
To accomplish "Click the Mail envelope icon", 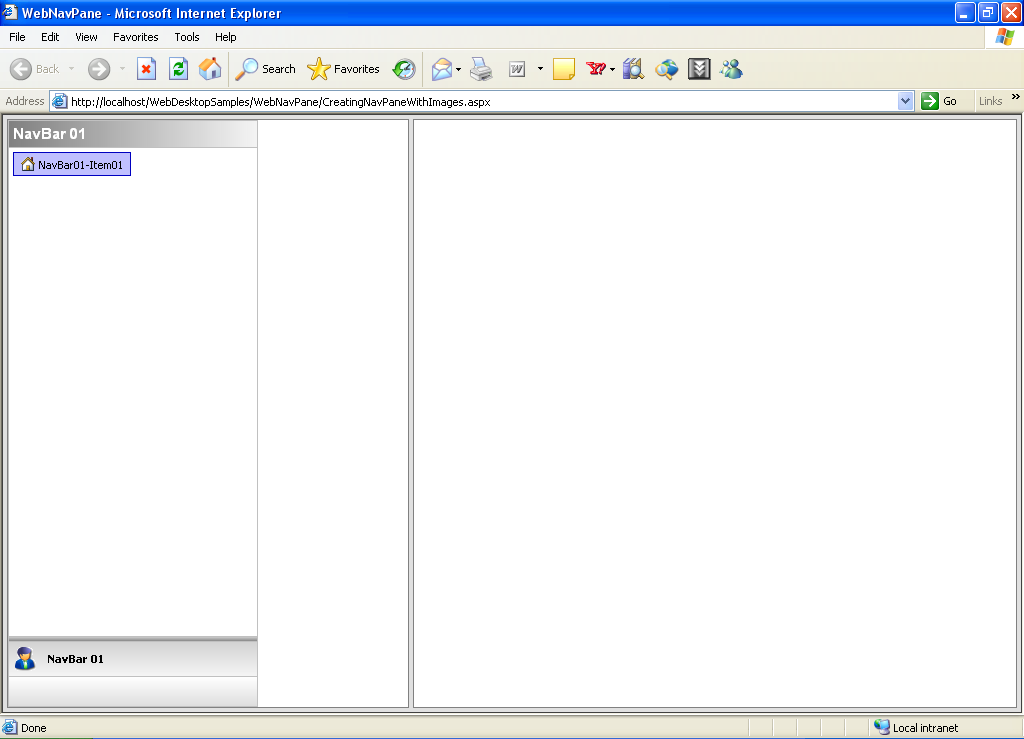I will [x=441, y=69].
